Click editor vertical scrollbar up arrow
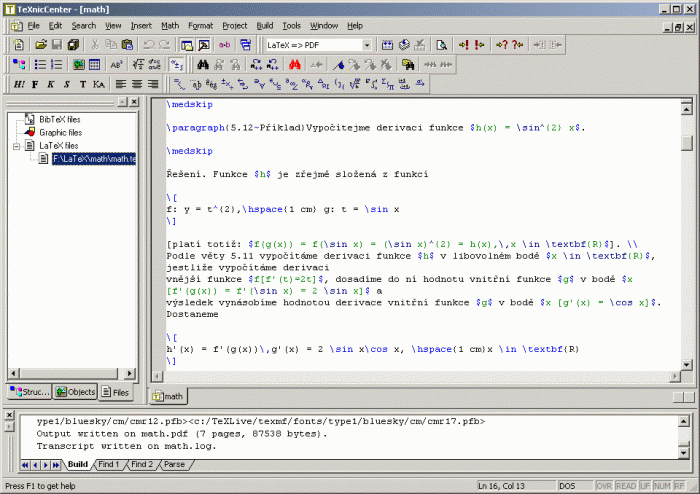700x494 pixels. point(687,108)
